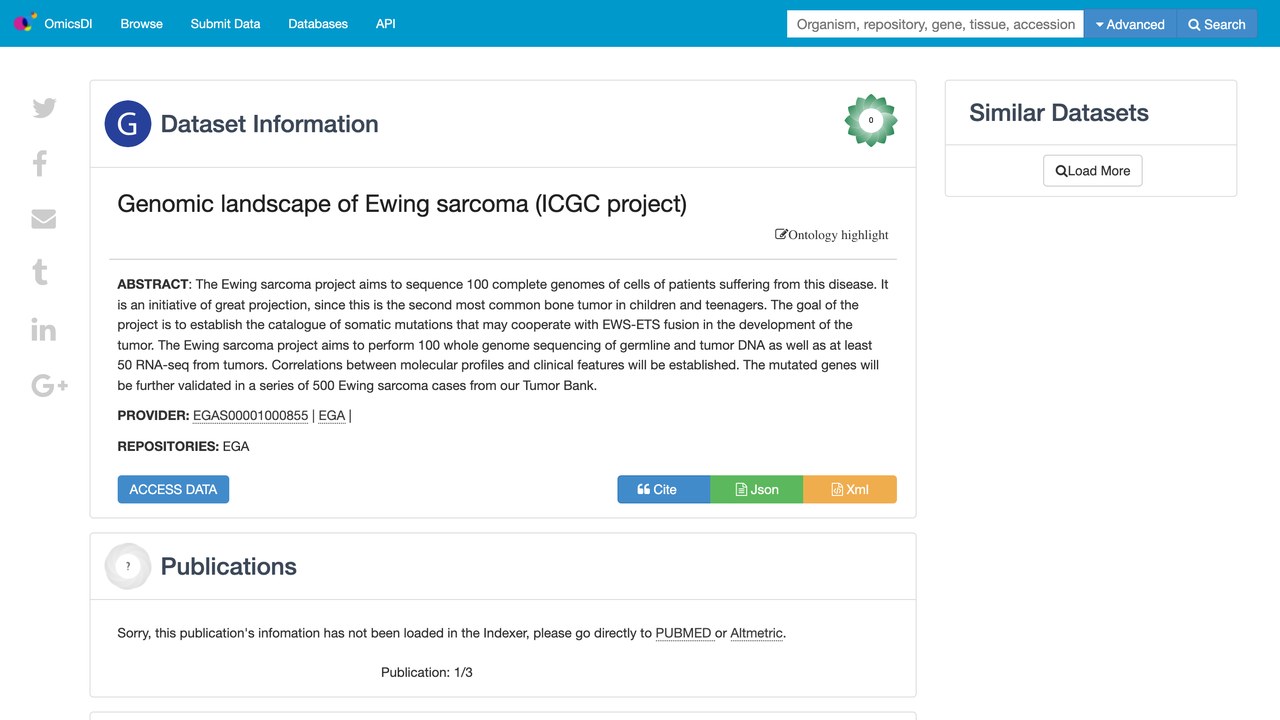
Task: Open the API menu item
Action: [x=385, y=23]
